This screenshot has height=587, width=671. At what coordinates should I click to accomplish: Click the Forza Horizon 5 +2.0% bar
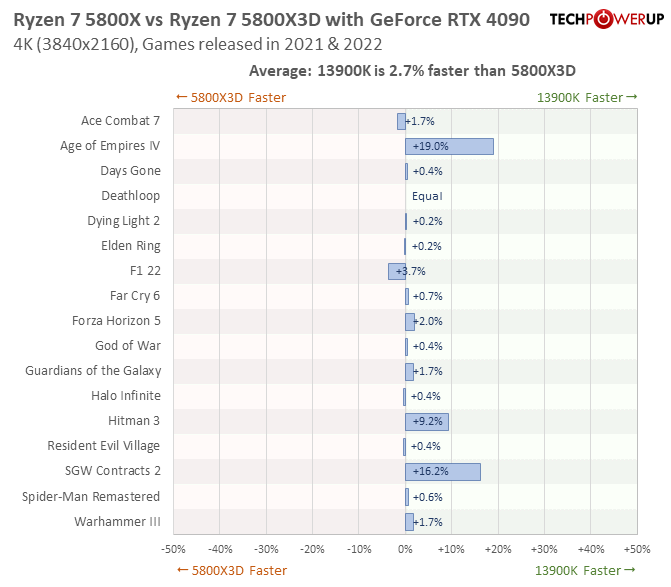[410, 322]
